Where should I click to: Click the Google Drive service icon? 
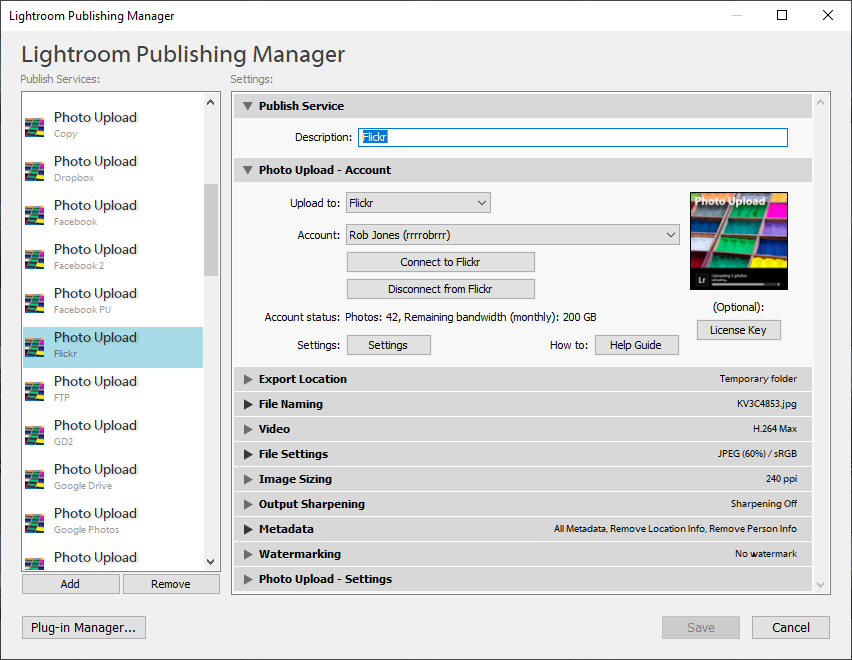click(35, 477)
